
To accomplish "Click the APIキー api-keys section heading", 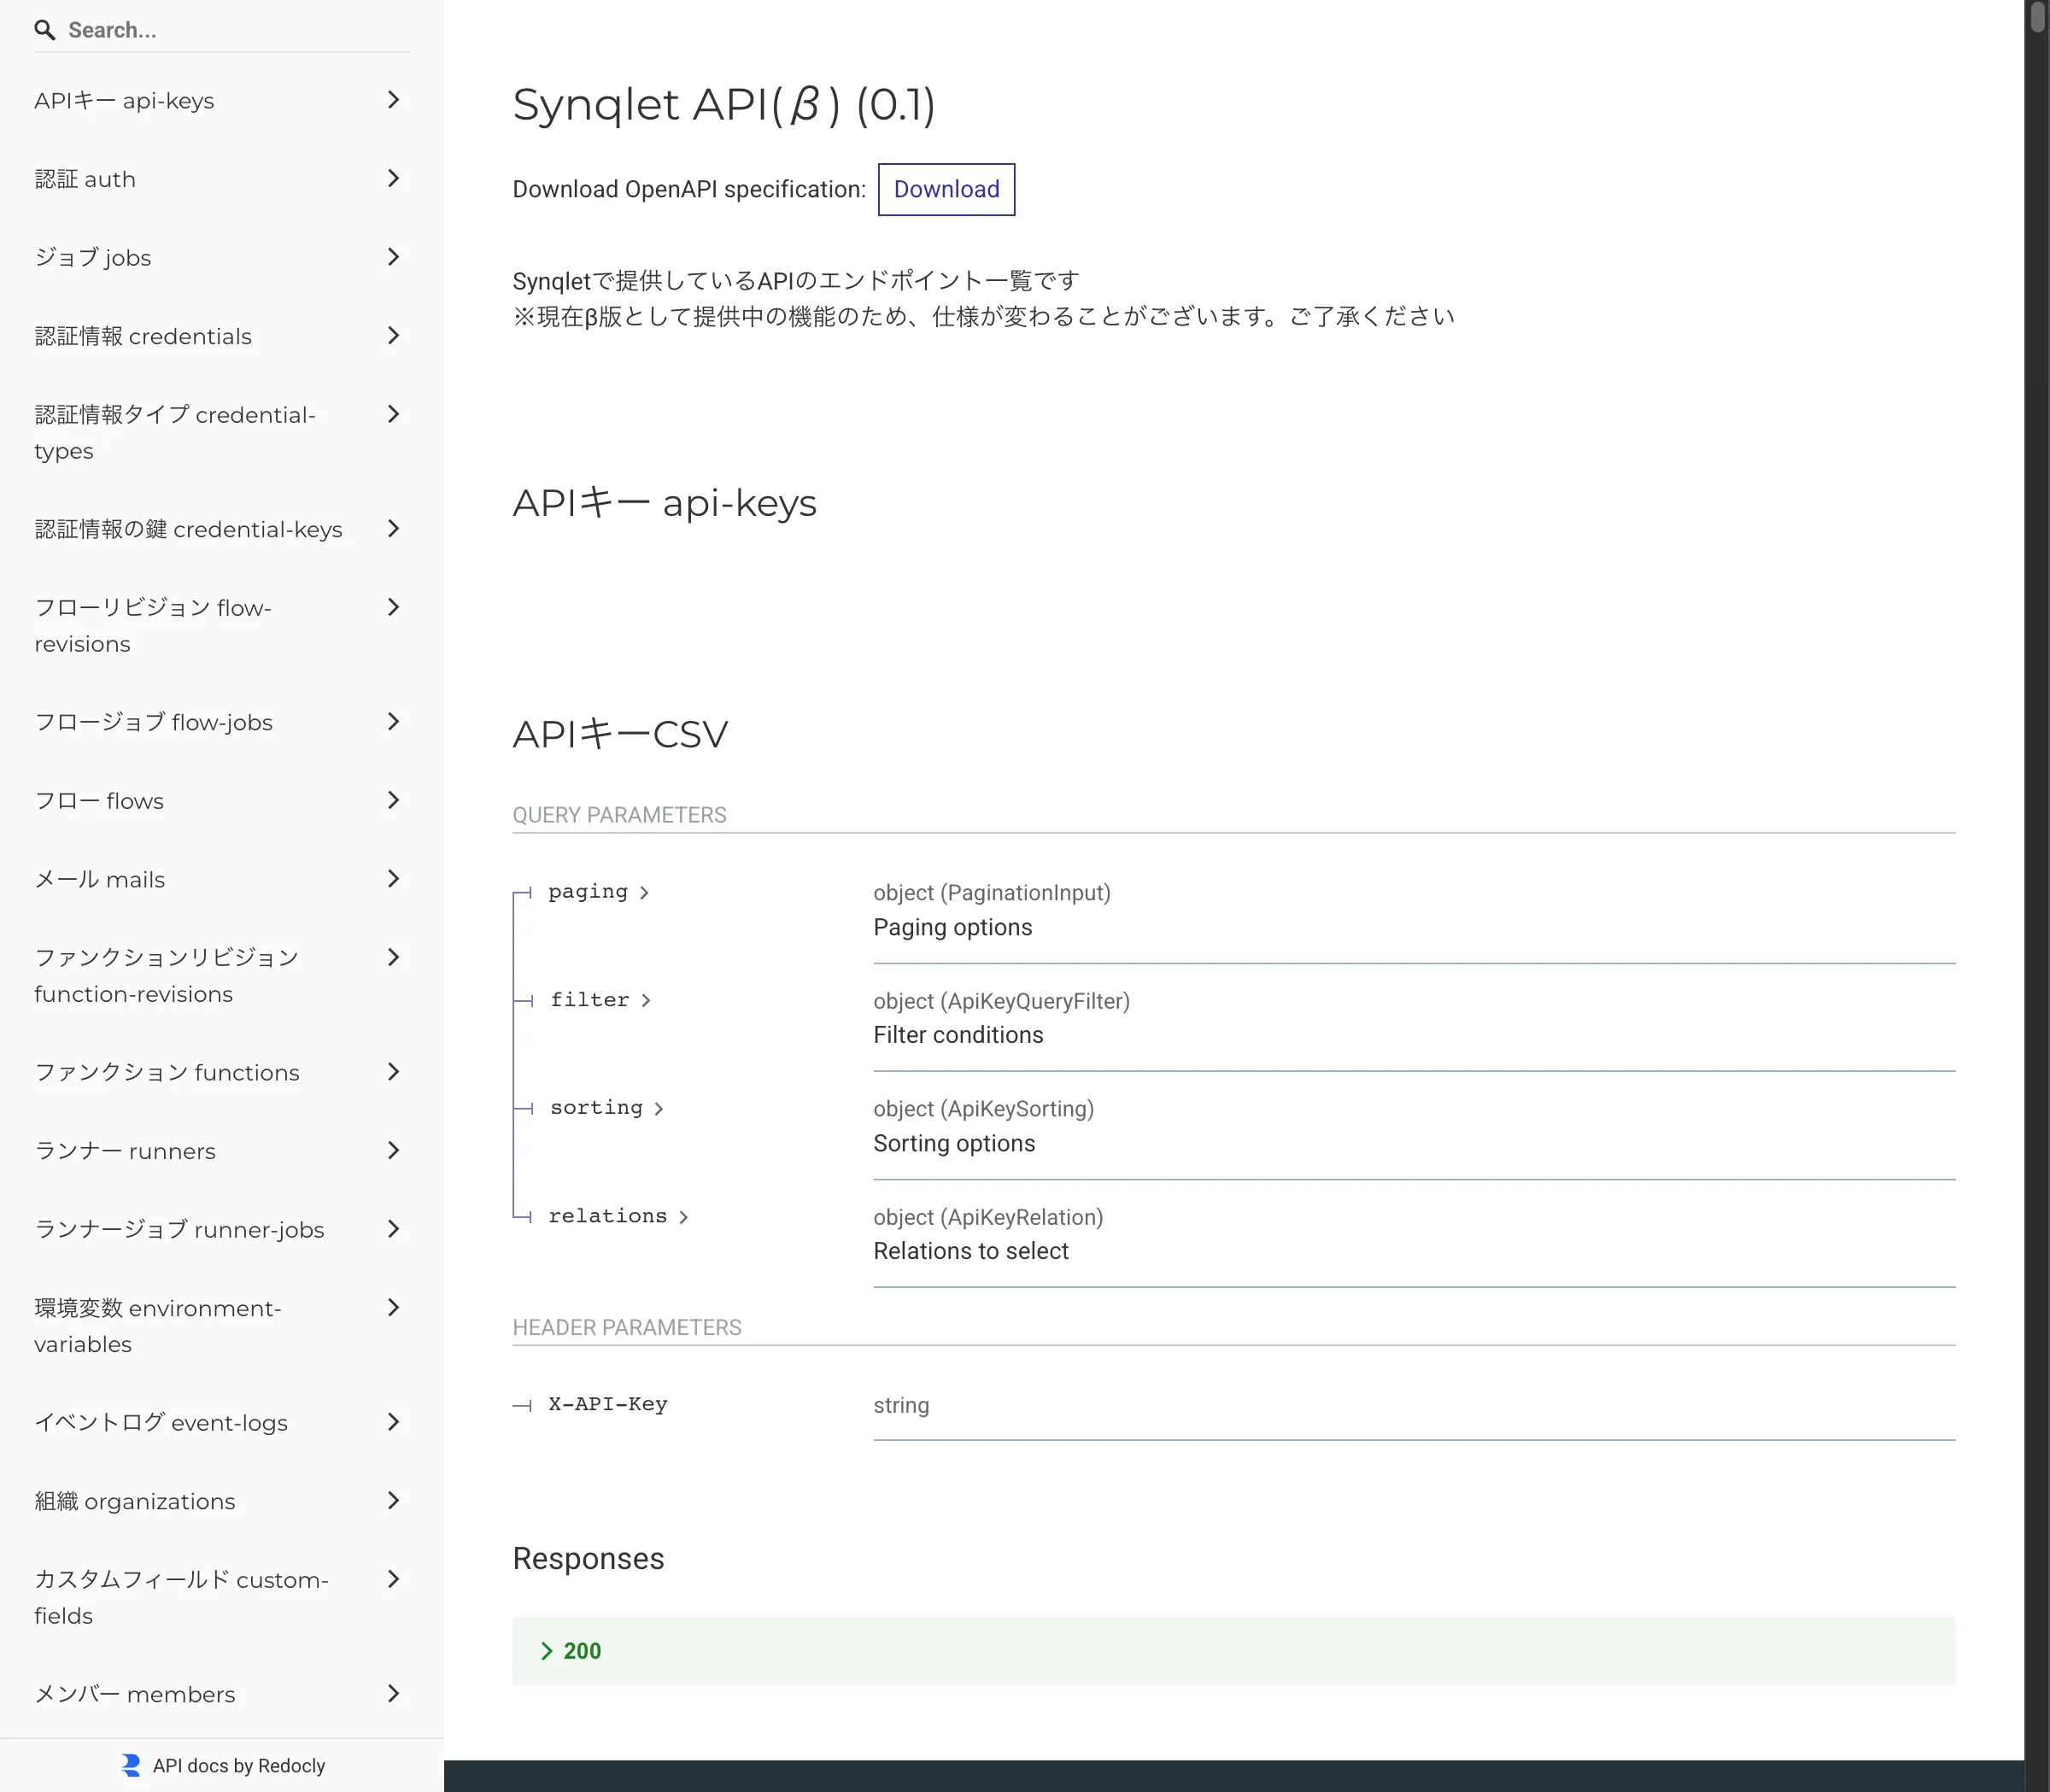I will 665,502.
